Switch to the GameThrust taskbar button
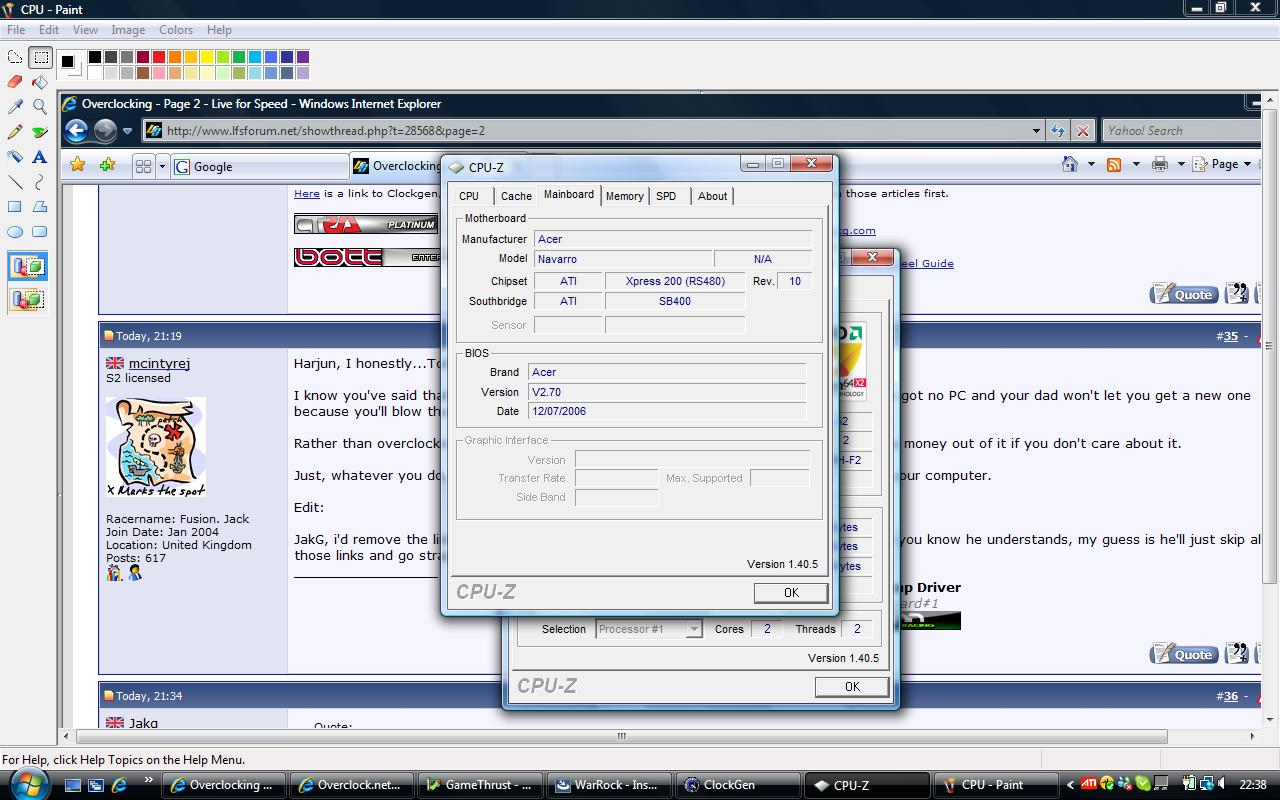1280x800 pixels. [482, 785]
